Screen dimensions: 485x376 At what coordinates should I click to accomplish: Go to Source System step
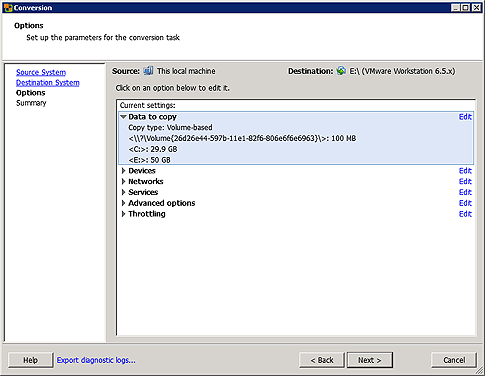41,72
